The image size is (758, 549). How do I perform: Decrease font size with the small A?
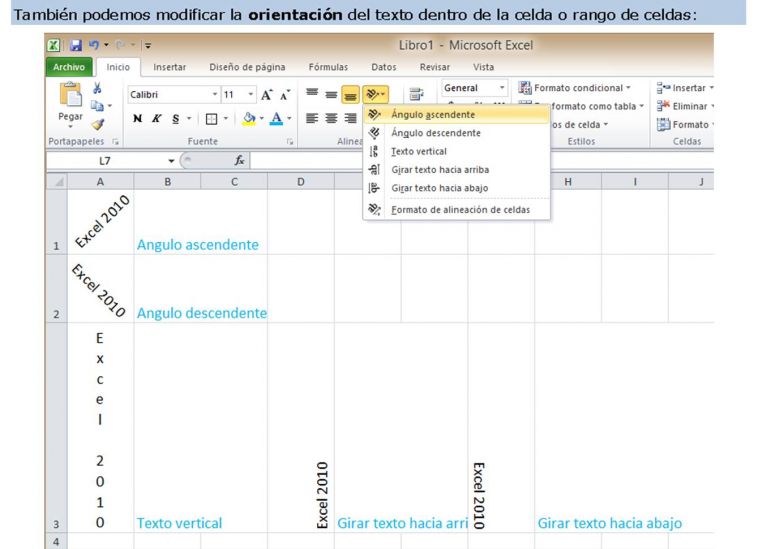pos(285,95)
